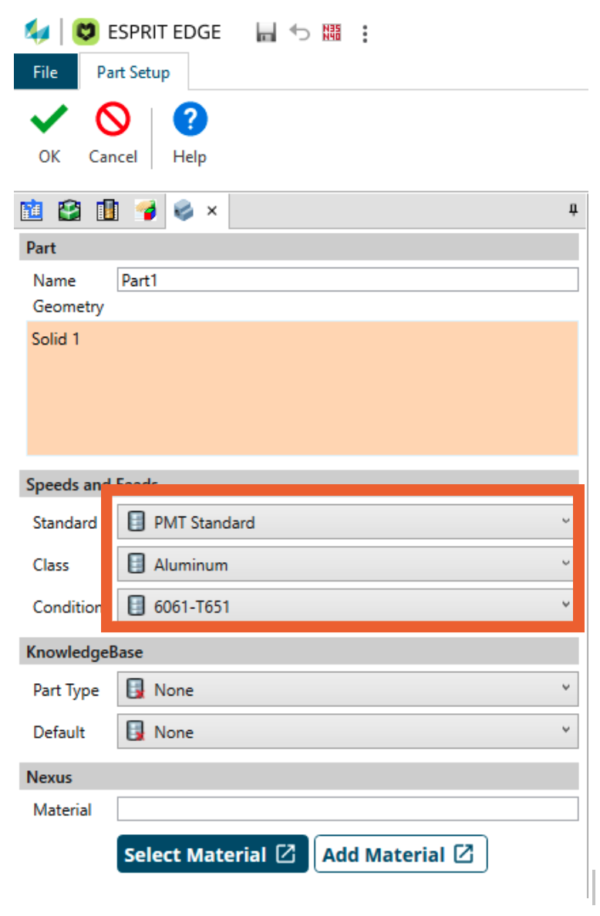Open the Condition dropdown showing 6061-T651
Image resolution: width=600 pixels, height=916 pixels.
point(347,607)
